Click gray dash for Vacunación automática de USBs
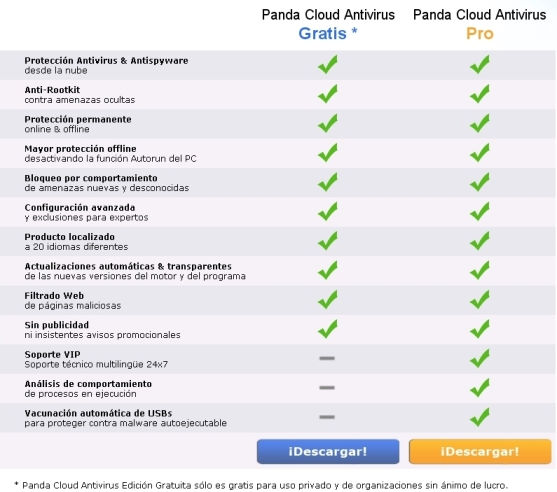 pos(327,417)
